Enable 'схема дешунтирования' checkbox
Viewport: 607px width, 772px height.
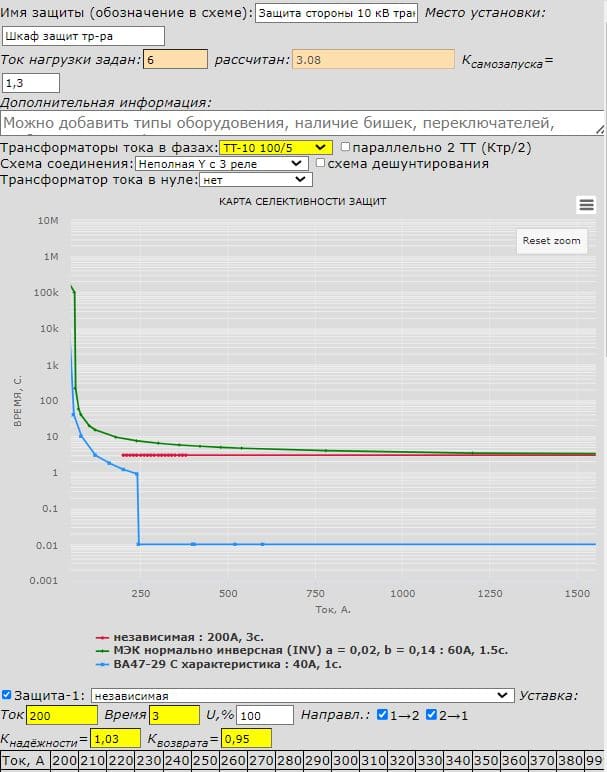click(x=321, y=163)
